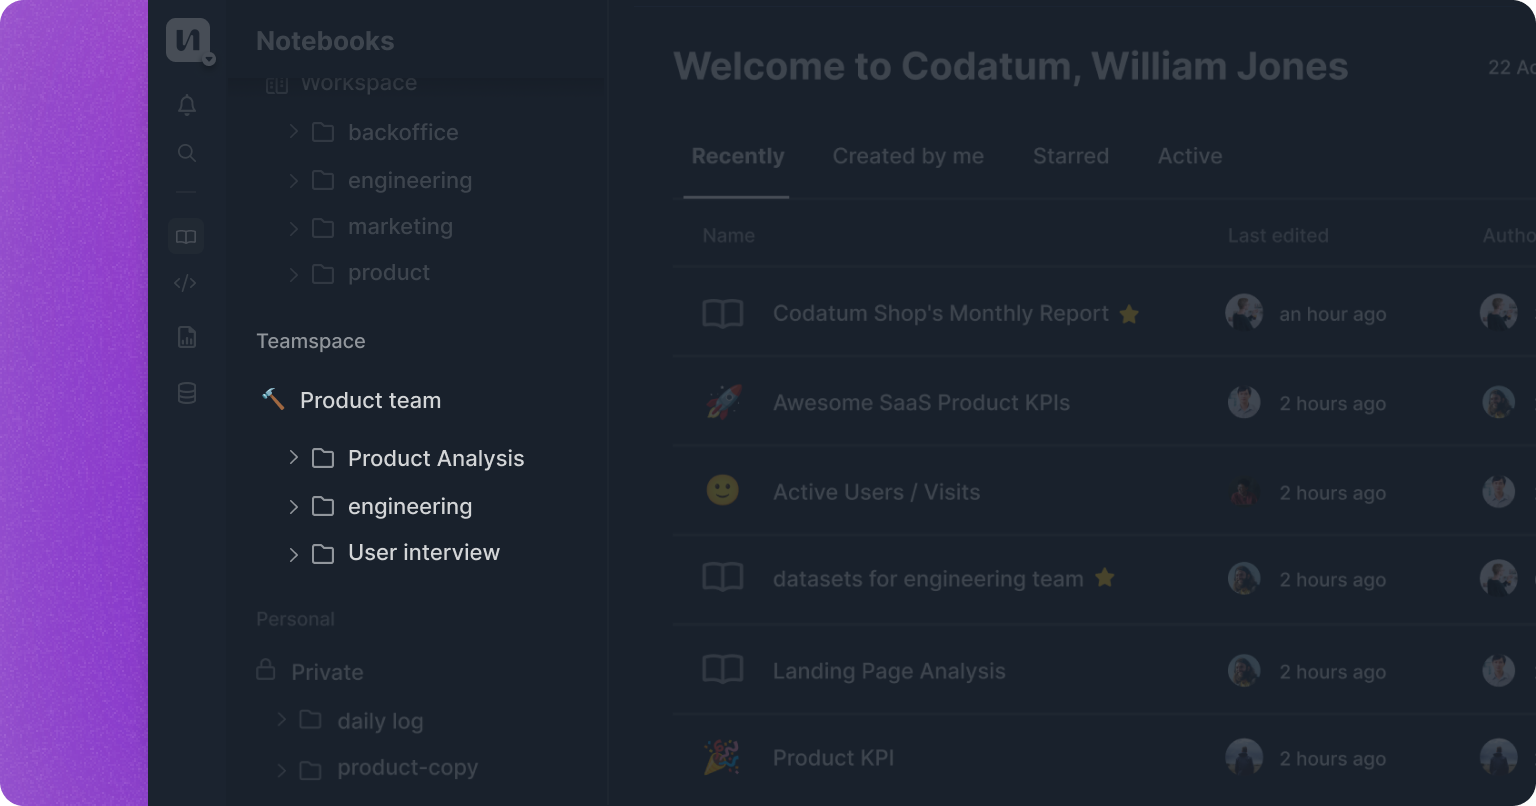This screenshot has width=1536, height=806.
Task: Open the Landing Page Analysis notebook
Action: (x=888, y=671)
